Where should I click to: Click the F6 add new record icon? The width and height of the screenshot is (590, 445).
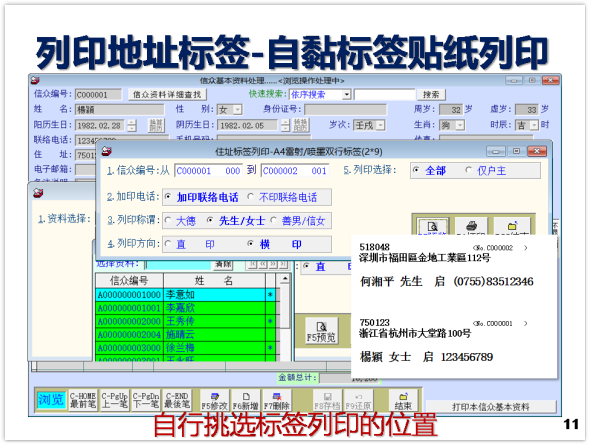[x=245, y=400]
